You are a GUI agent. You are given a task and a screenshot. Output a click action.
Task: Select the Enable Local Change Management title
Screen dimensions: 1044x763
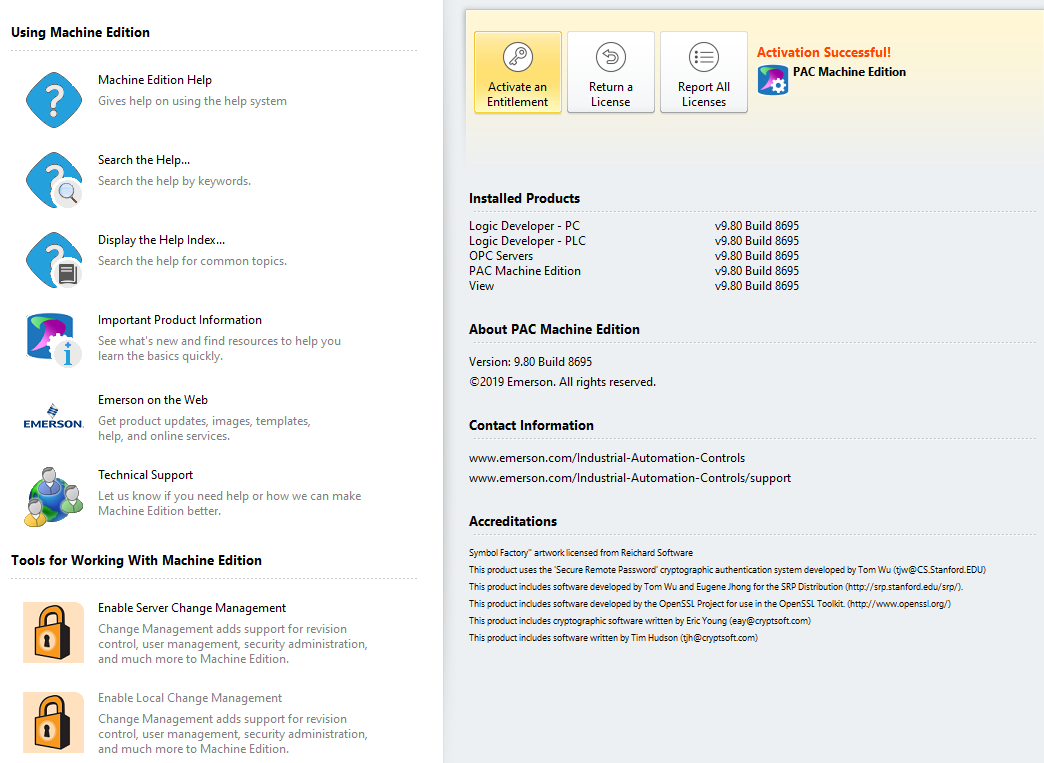(190, 698)
